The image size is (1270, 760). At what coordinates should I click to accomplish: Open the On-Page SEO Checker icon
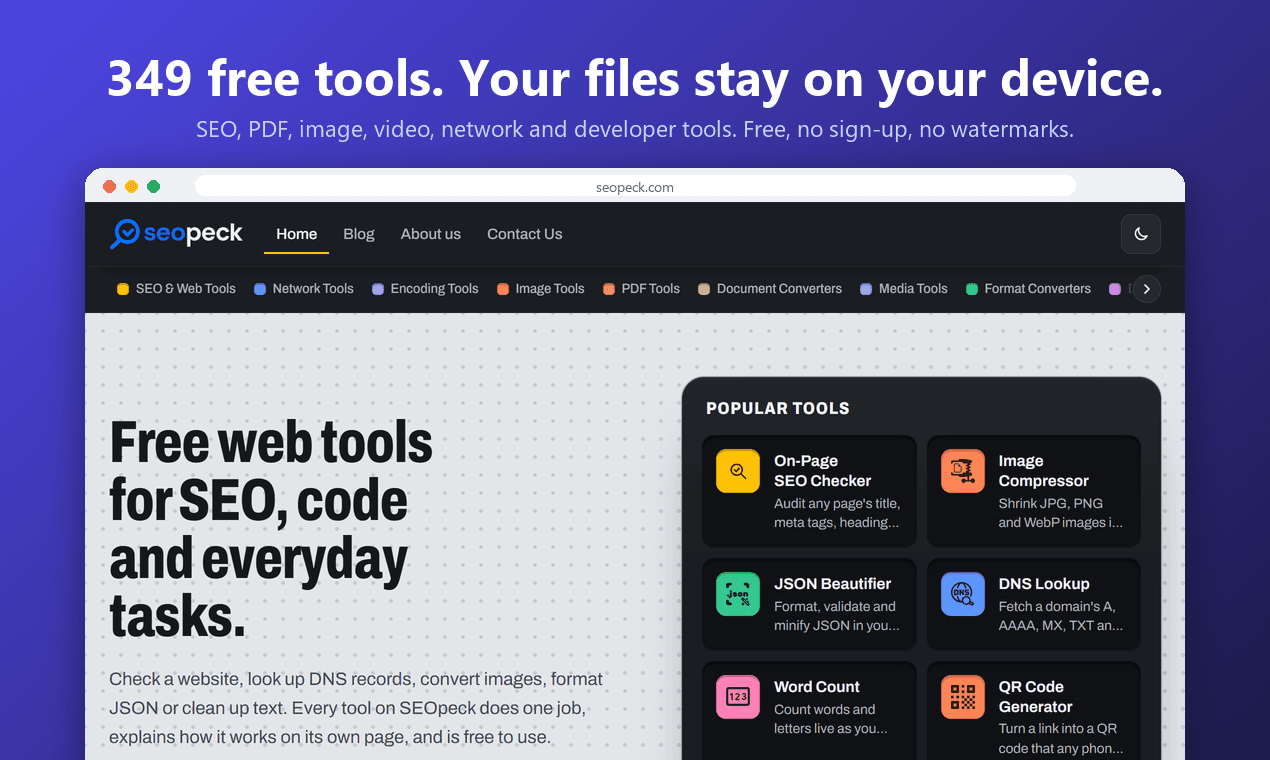point(738,471)
